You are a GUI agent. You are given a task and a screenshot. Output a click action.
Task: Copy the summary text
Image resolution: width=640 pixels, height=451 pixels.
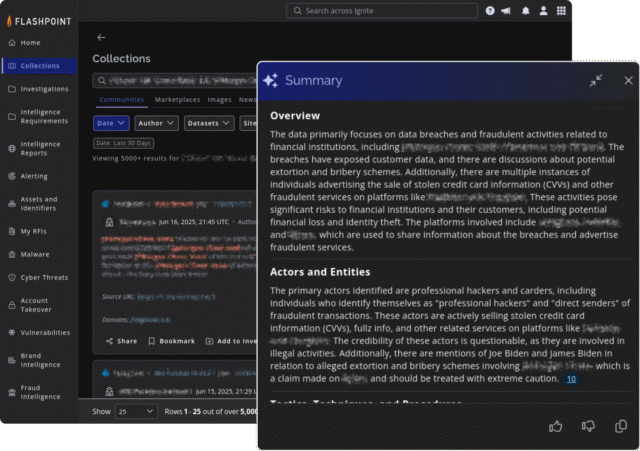(621, 427)
